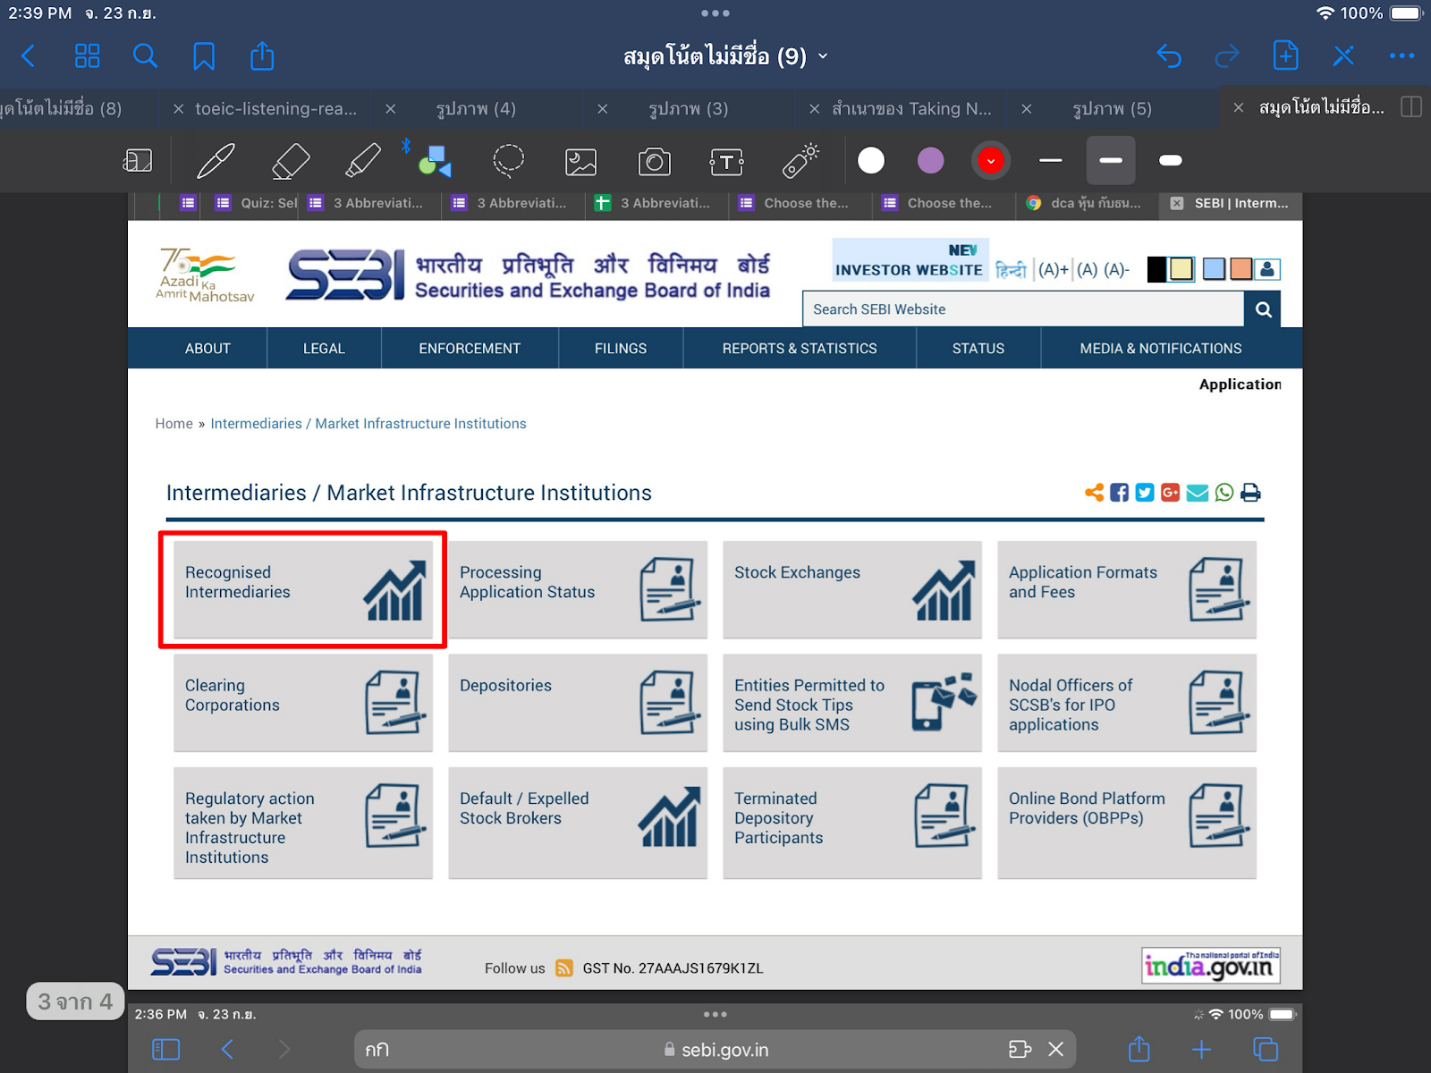Select the highlighter tool

(362, 161)
